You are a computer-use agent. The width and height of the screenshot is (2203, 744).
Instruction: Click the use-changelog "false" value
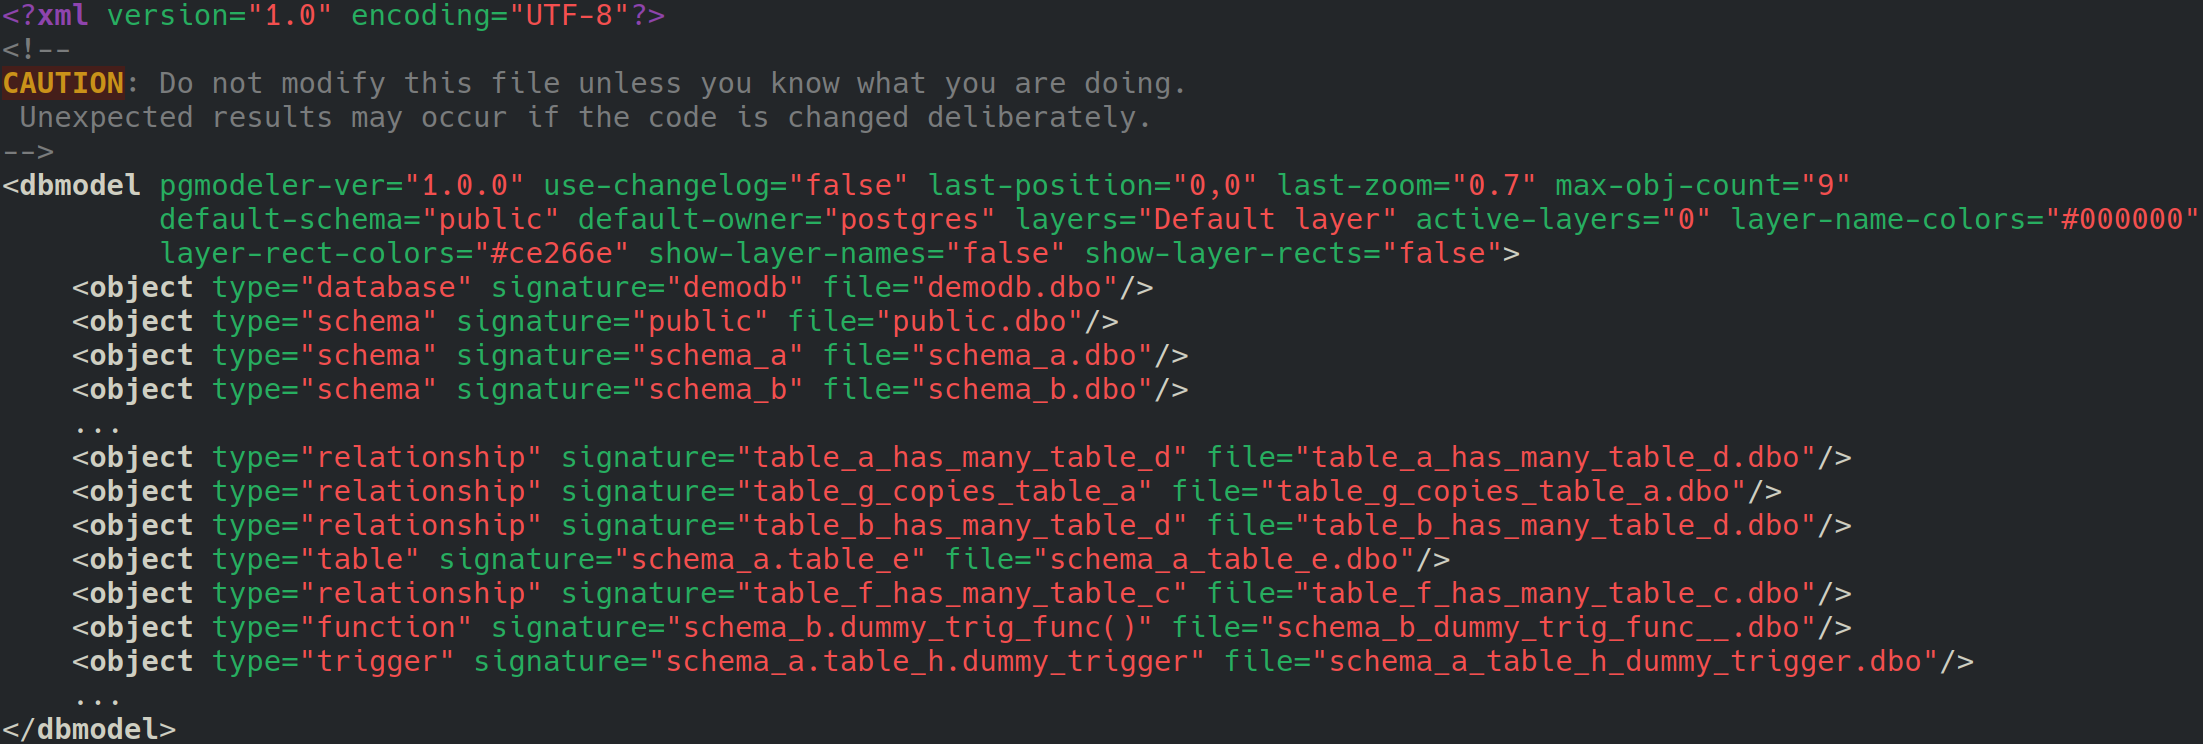tap(849, 185)
